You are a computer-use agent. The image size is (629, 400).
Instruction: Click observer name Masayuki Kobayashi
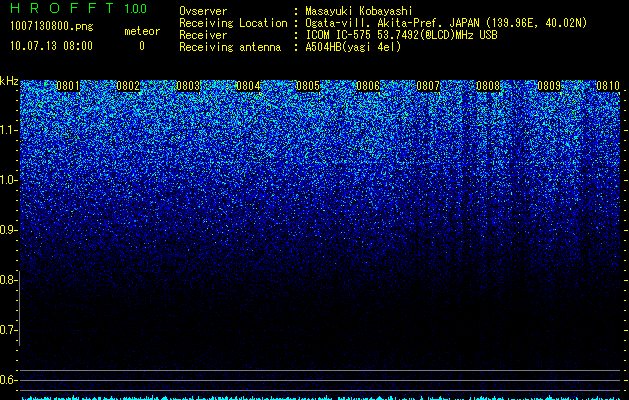coord(359,11)
